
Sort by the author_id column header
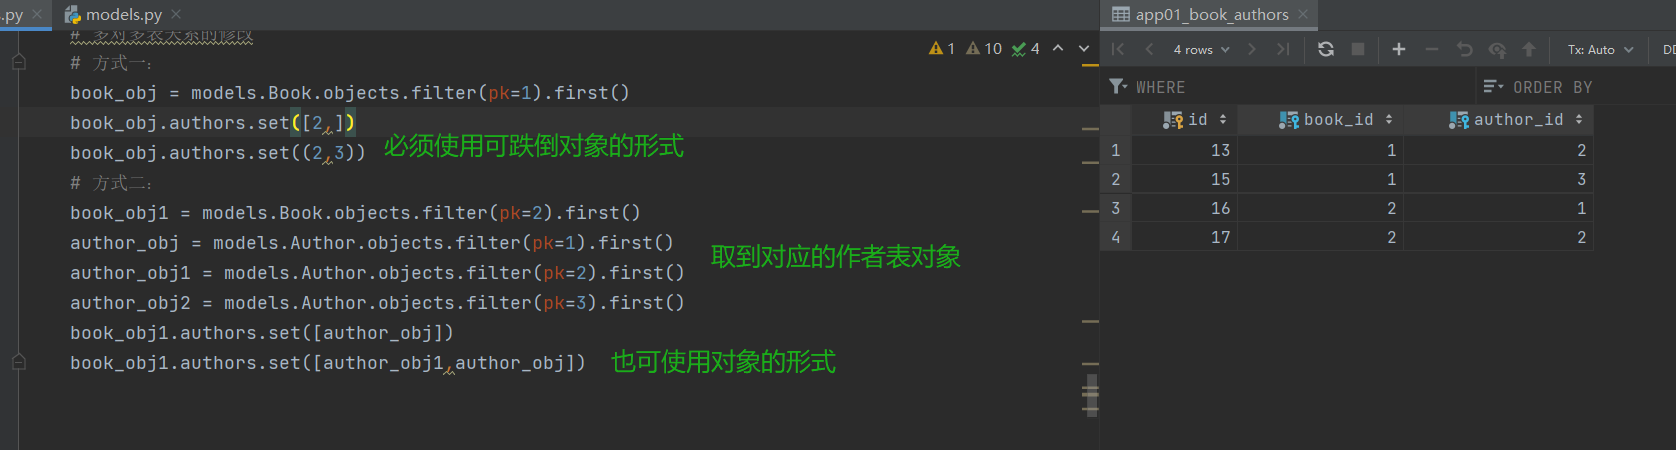click(x=1516, y=120)
